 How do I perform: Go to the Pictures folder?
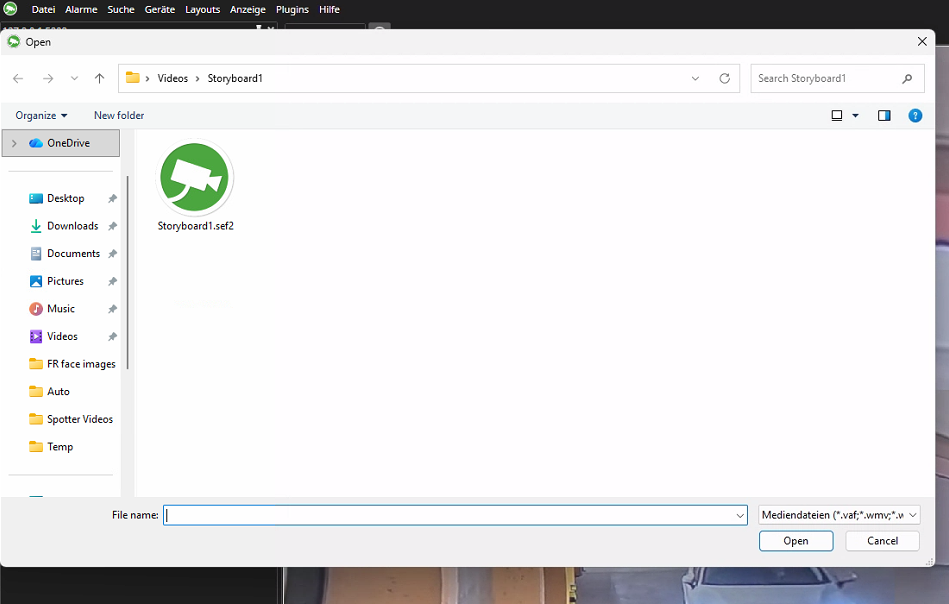(x=65, y=281)
